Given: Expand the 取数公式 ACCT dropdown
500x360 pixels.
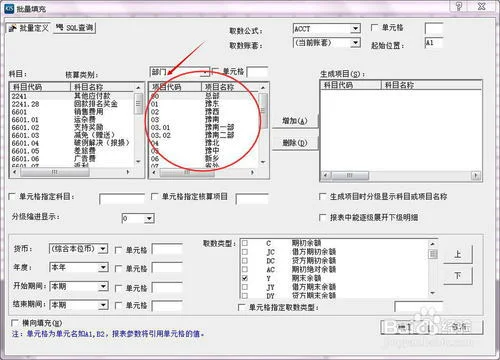Looking at the screenshot, I should [x=356, y=29].
